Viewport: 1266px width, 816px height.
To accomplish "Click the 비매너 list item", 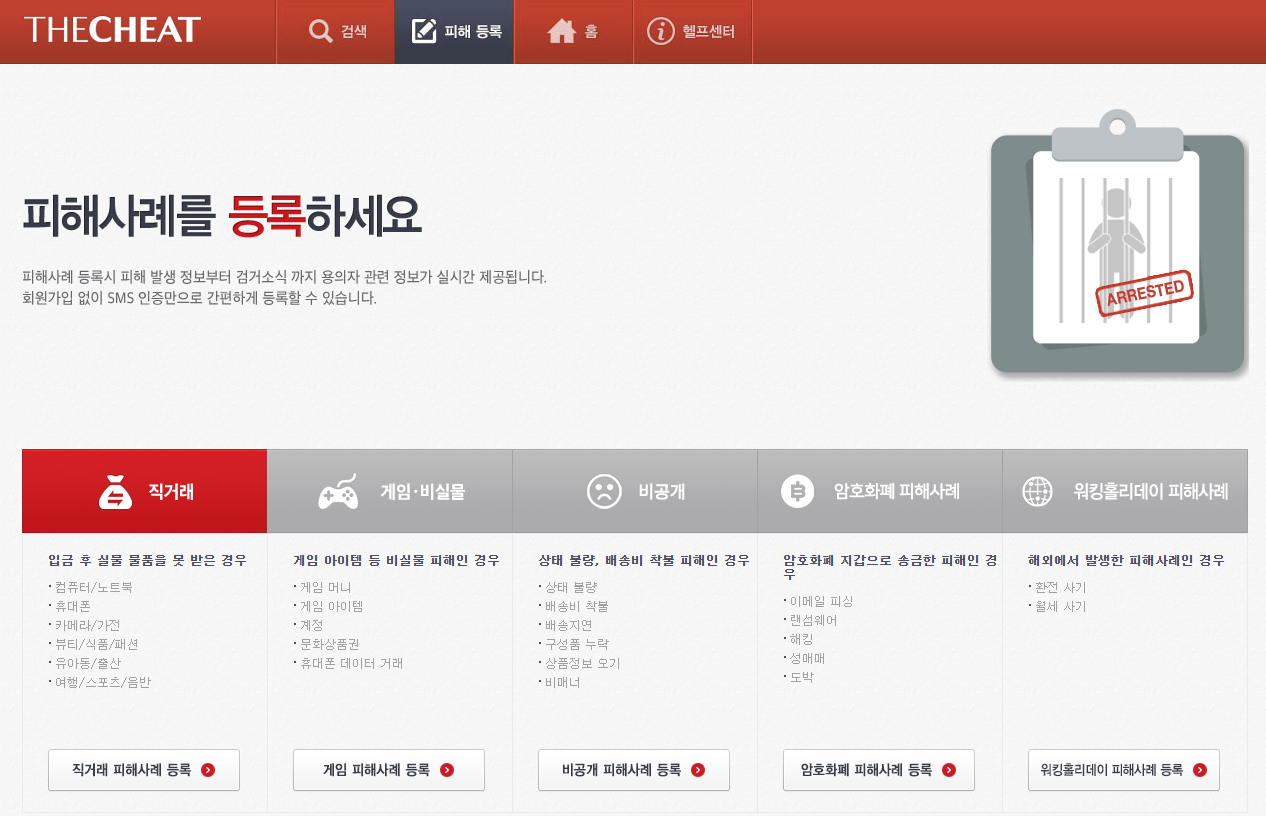I will coord(562,682).
